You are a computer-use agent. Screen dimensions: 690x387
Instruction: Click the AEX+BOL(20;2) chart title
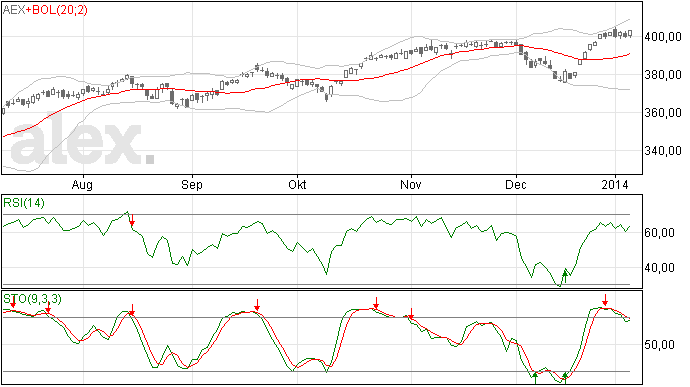click(45, 10)
